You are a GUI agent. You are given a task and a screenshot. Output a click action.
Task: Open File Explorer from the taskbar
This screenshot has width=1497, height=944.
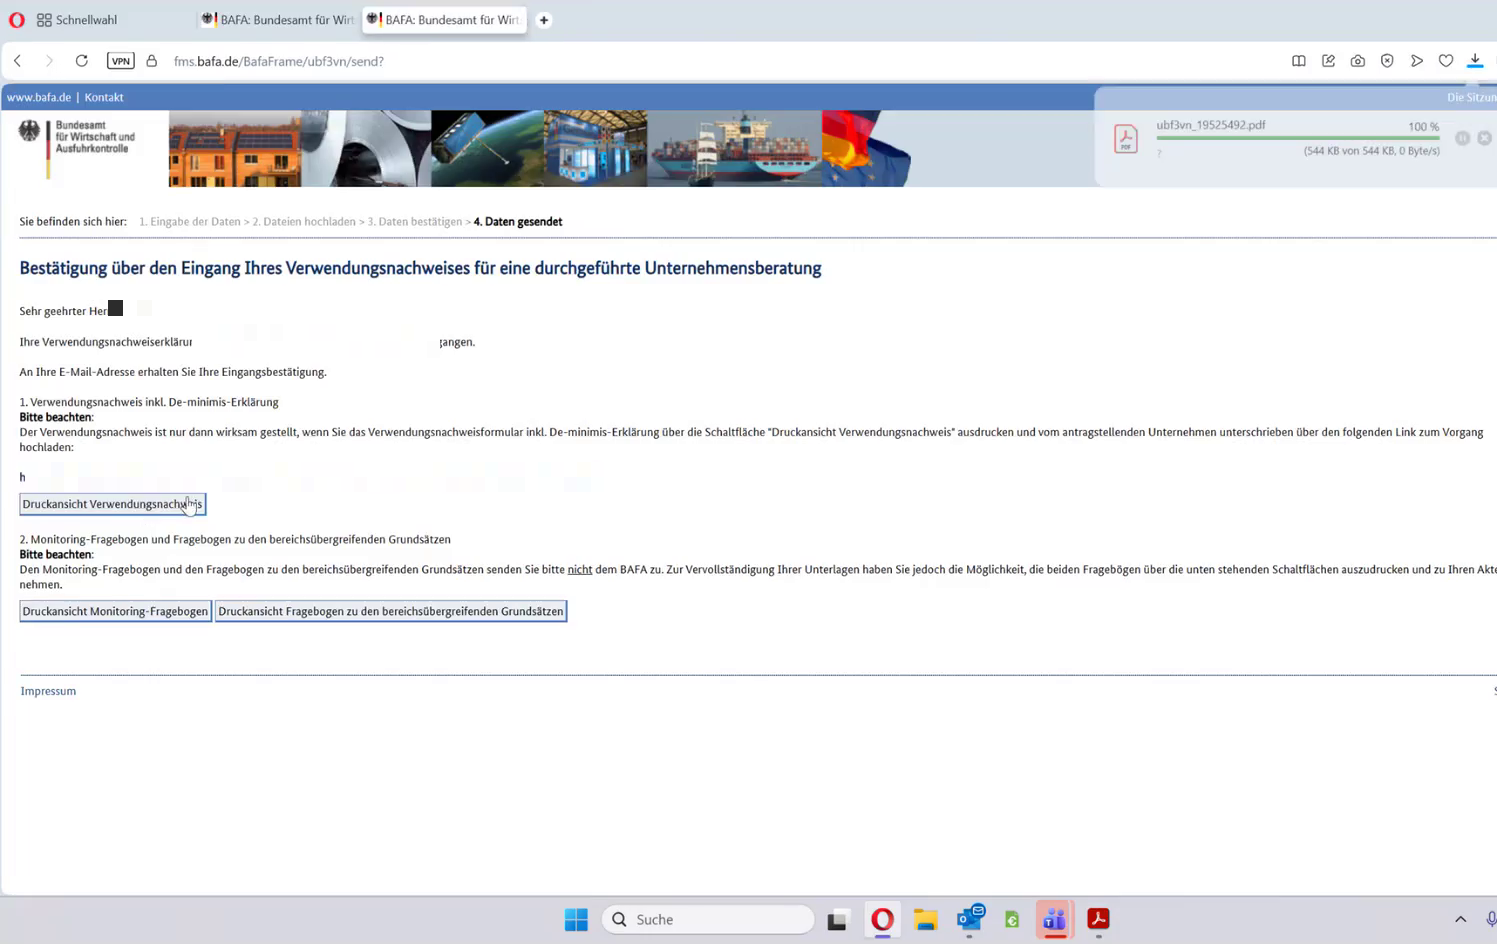click(926, 920)
